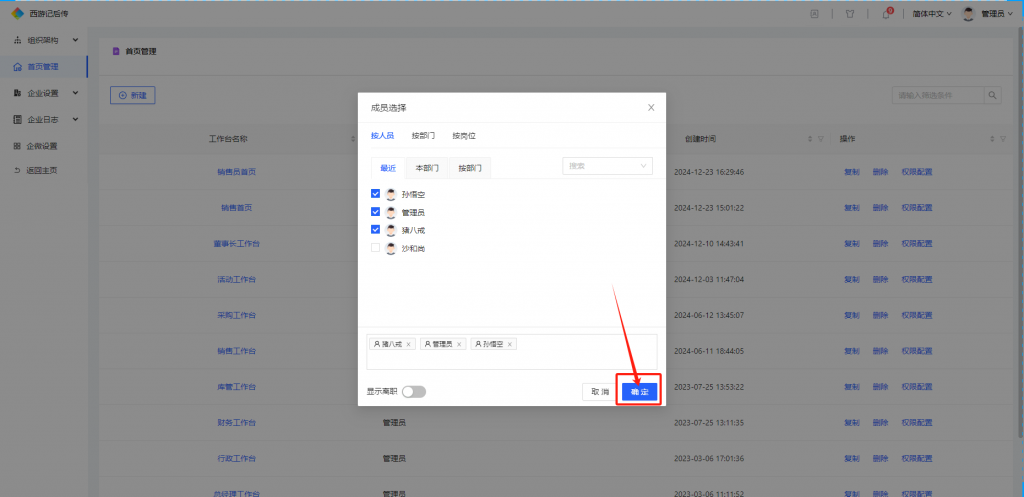Expand the 企业设置 sidebar section
This screenshot has height=497, width=1024.
pos(46,93)
